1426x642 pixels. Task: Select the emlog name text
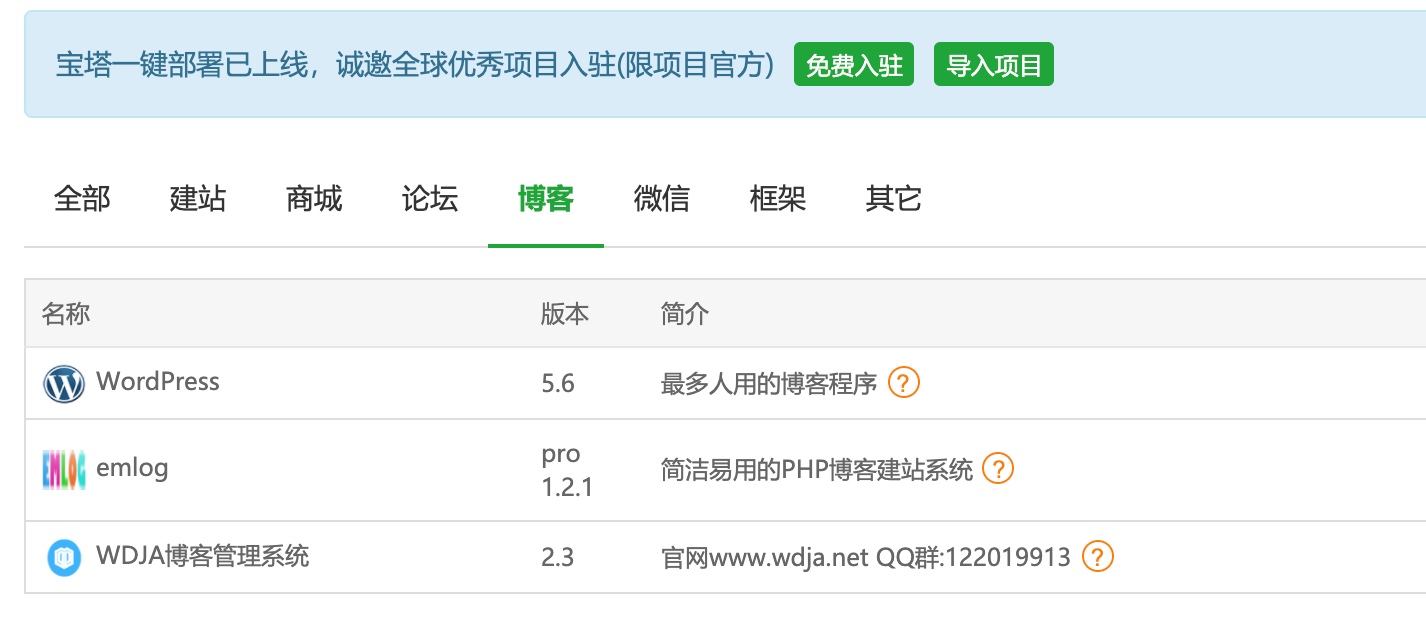[132, 467]
